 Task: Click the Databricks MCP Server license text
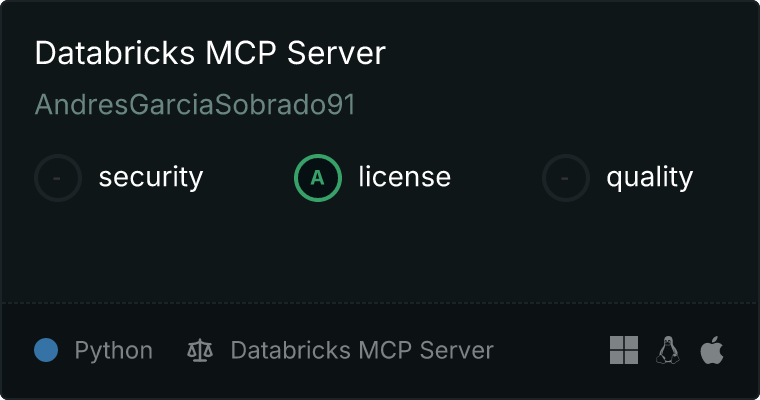[x=362, y=350]
